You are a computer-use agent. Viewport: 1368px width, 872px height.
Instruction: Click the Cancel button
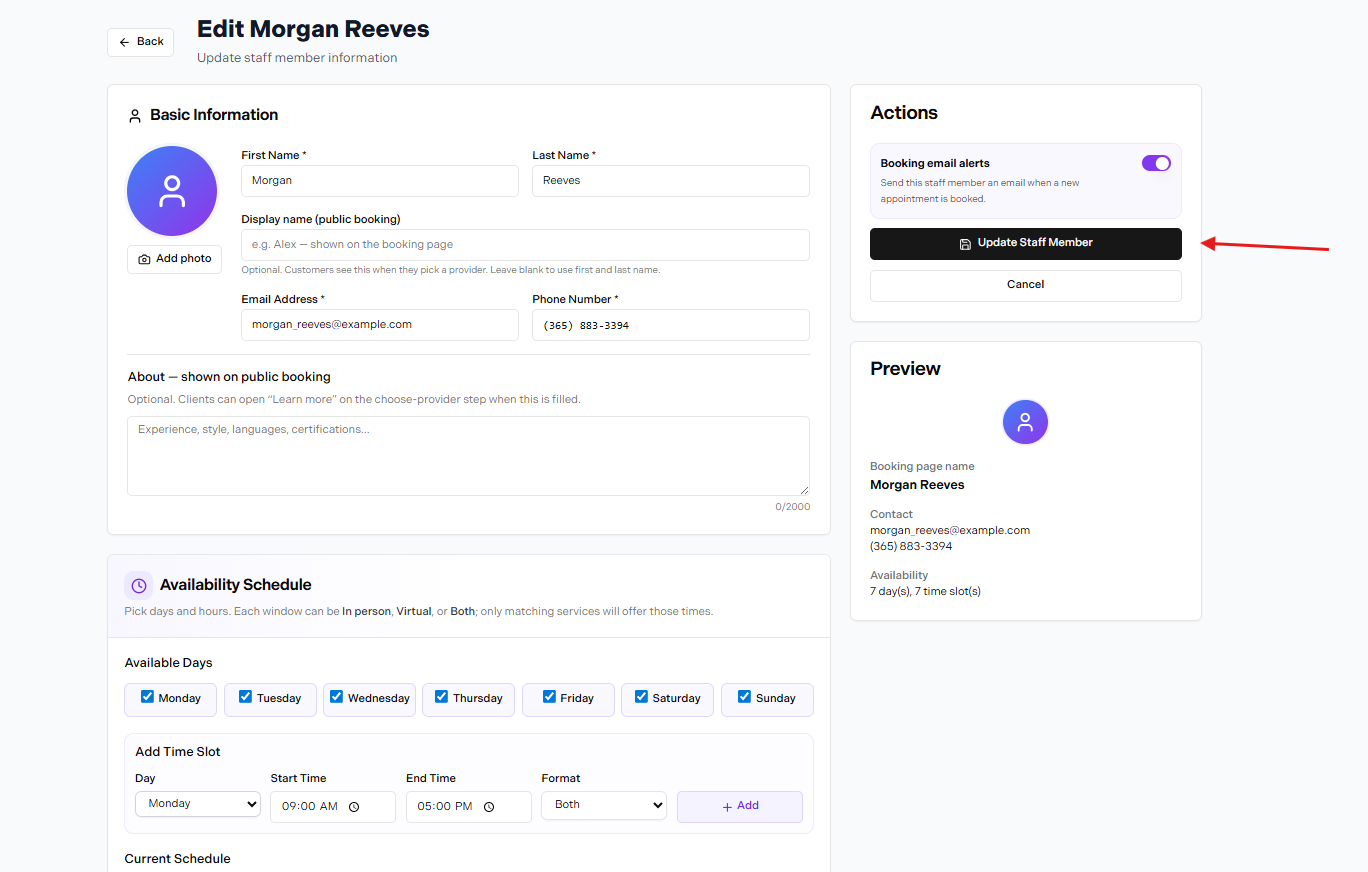[x=1026, y=285]
